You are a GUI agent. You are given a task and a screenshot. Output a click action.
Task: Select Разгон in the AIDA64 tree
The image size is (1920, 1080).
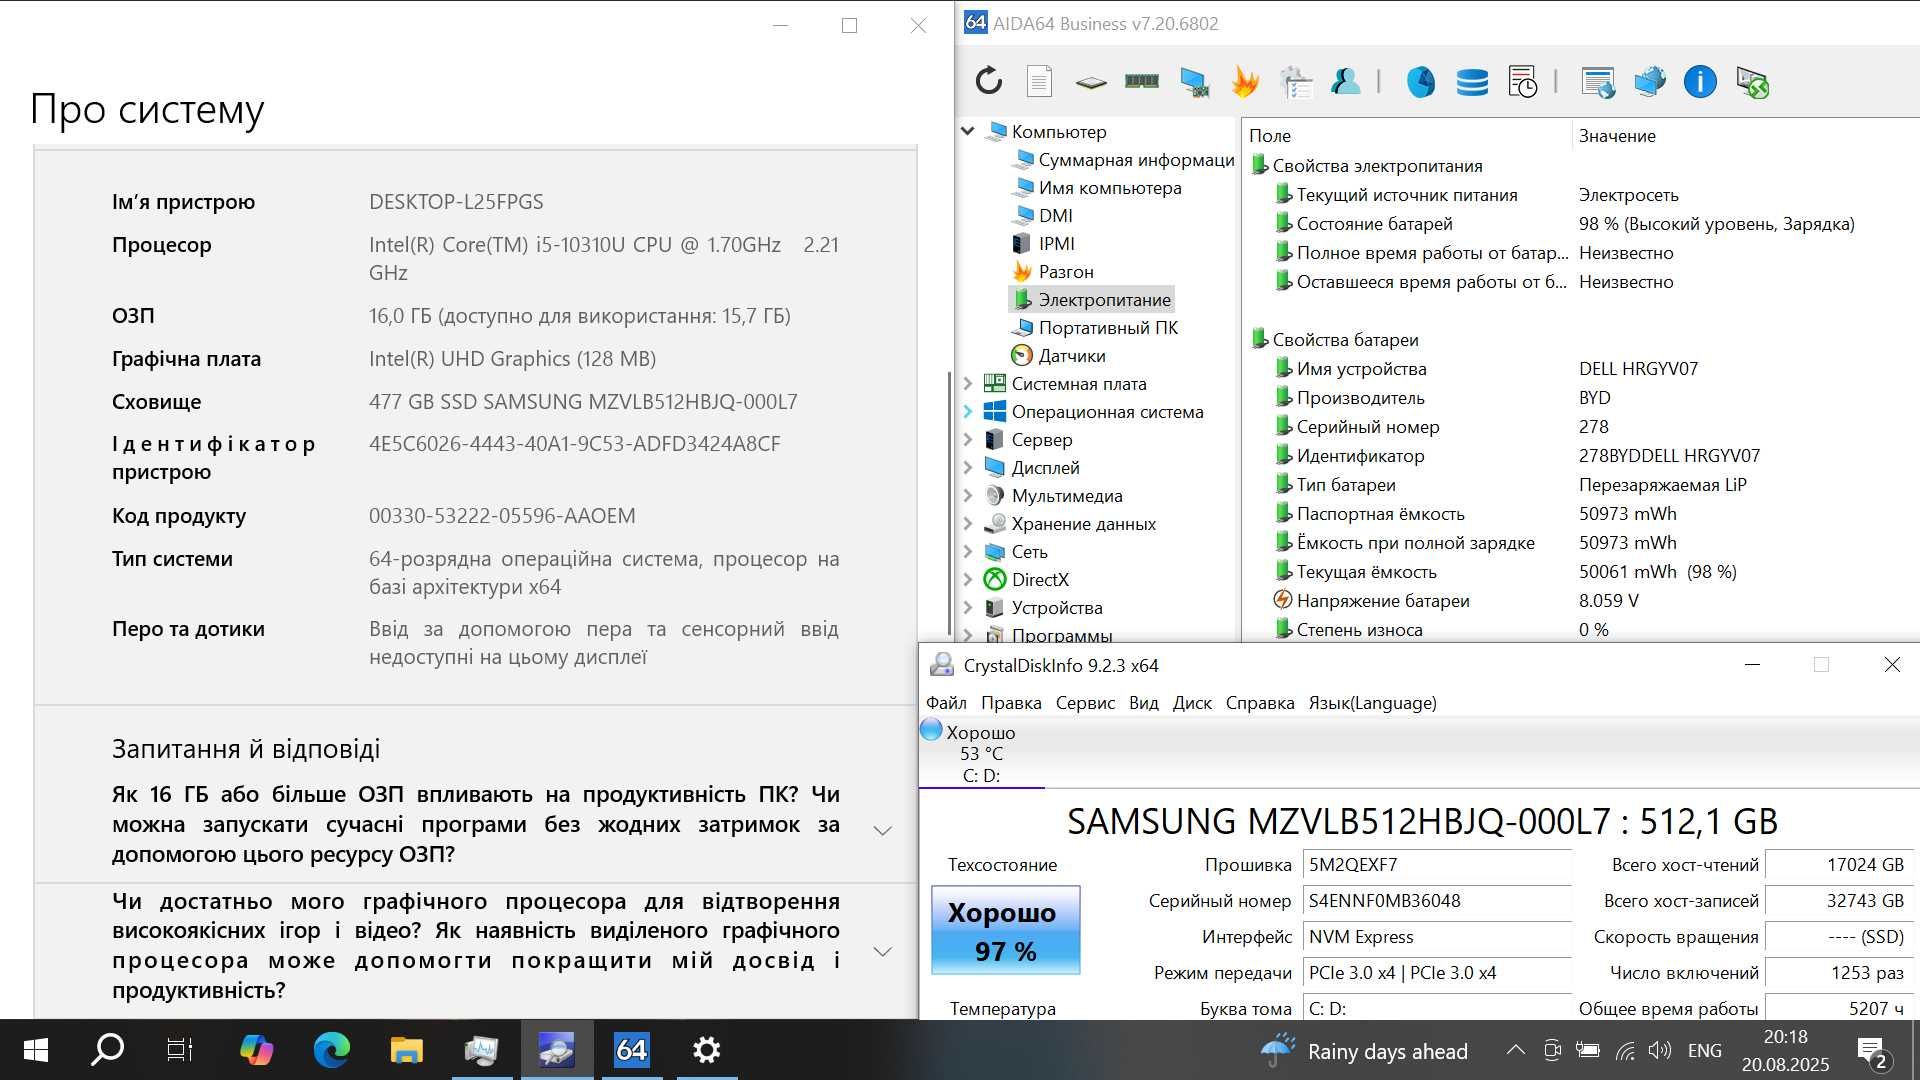(1054, 271)
